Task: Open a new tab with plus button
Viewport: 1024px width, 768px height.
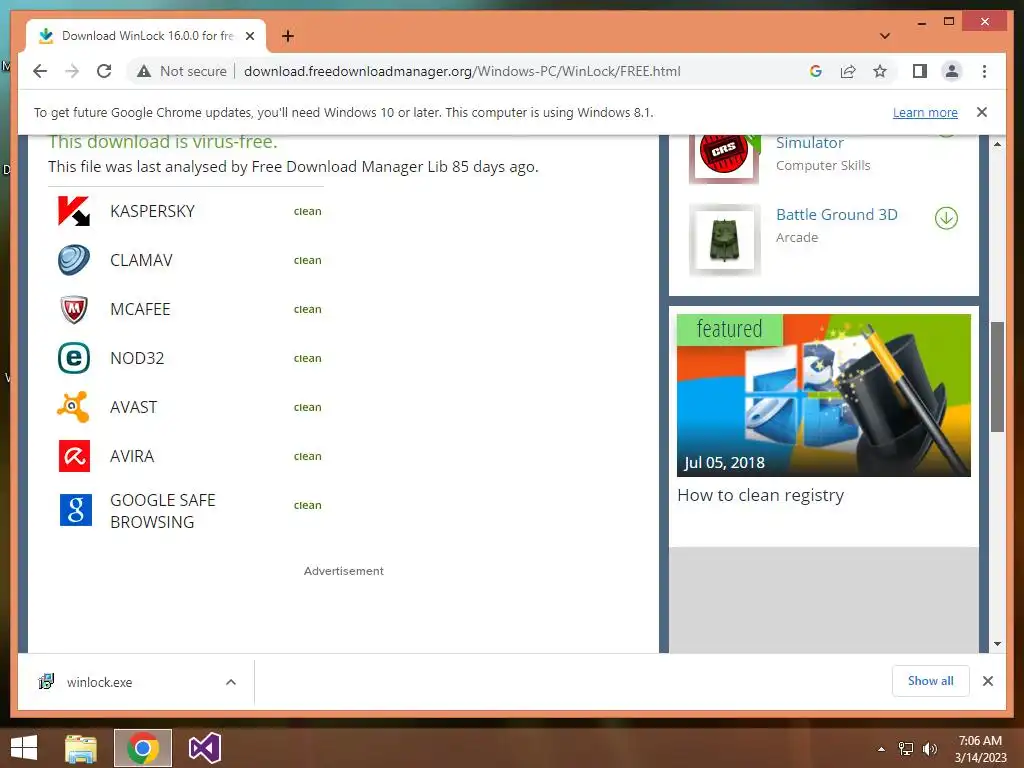Action: pos(287,36)
